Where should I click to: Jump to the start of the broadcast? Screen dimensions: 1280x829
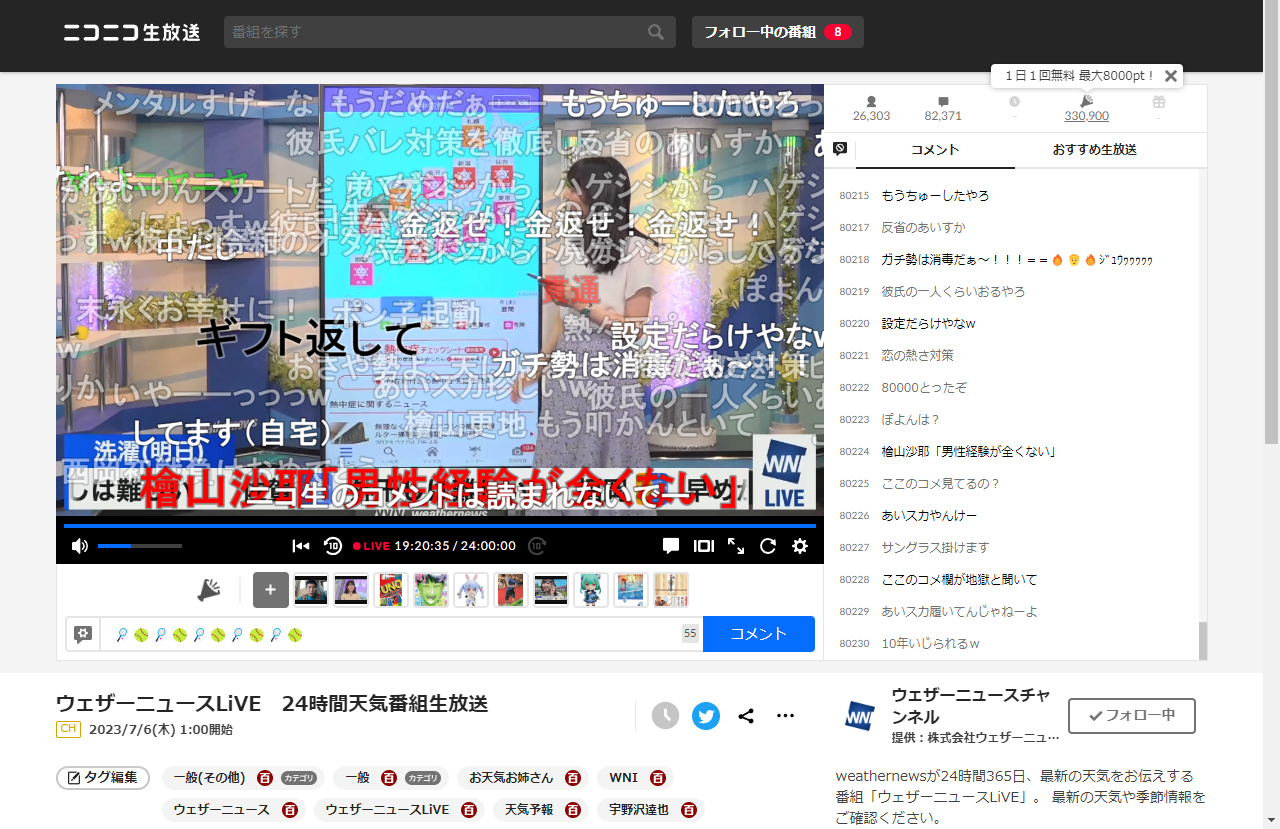coord(300,546)
